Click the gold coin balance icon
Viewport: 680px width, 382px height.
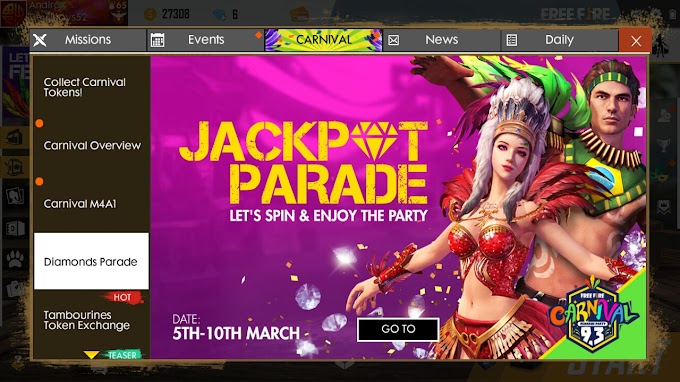pos(150,14)
